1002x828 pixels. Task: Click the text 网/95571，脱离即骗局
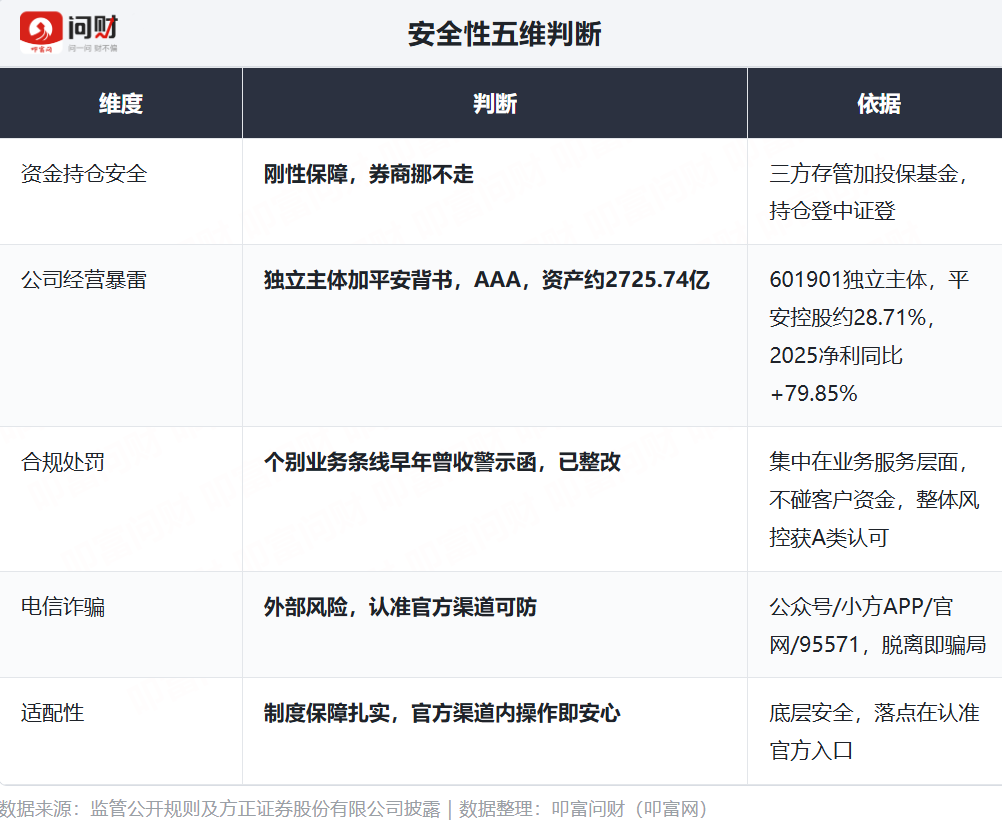pyautogui.click(x=877, y=645)
